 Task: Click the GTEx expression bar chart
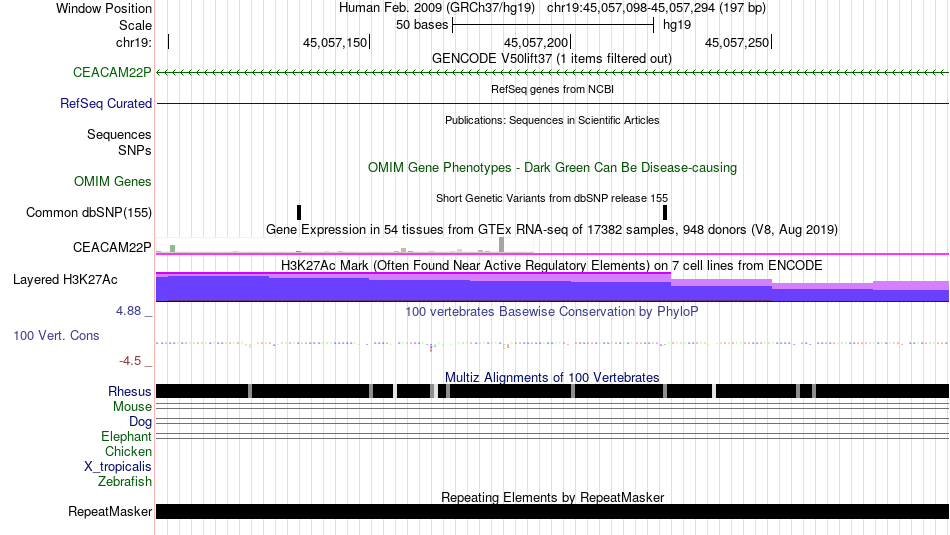click(345, 245)
